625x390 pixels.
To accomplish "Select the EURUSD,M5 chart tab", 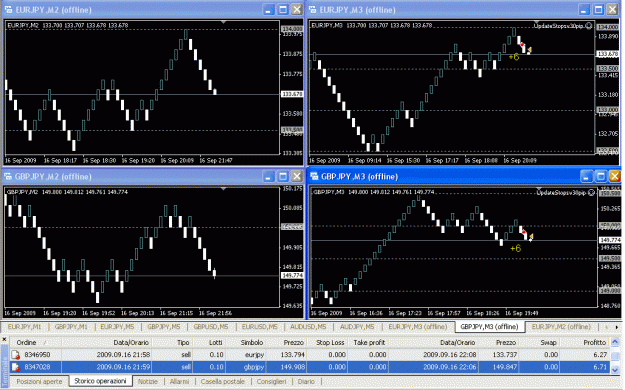I will pyautogui.click(x=259, y=327).
